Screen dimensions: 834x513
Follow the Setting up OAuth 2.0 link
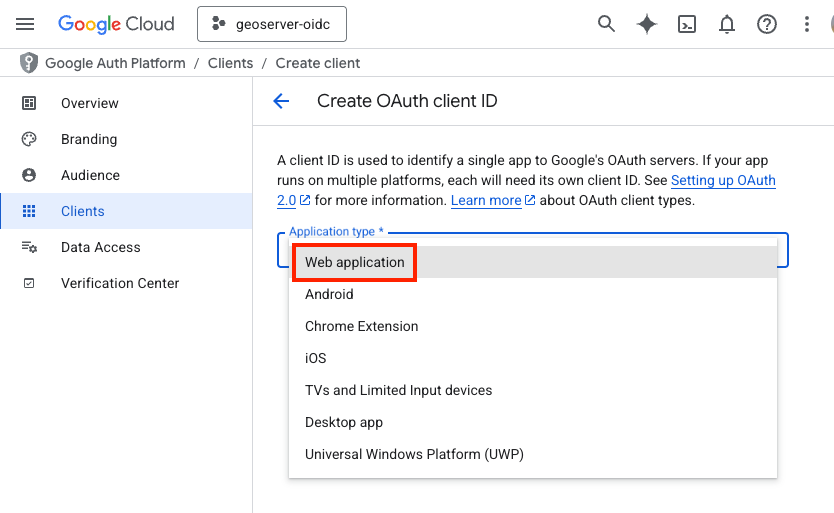[722, 181]
